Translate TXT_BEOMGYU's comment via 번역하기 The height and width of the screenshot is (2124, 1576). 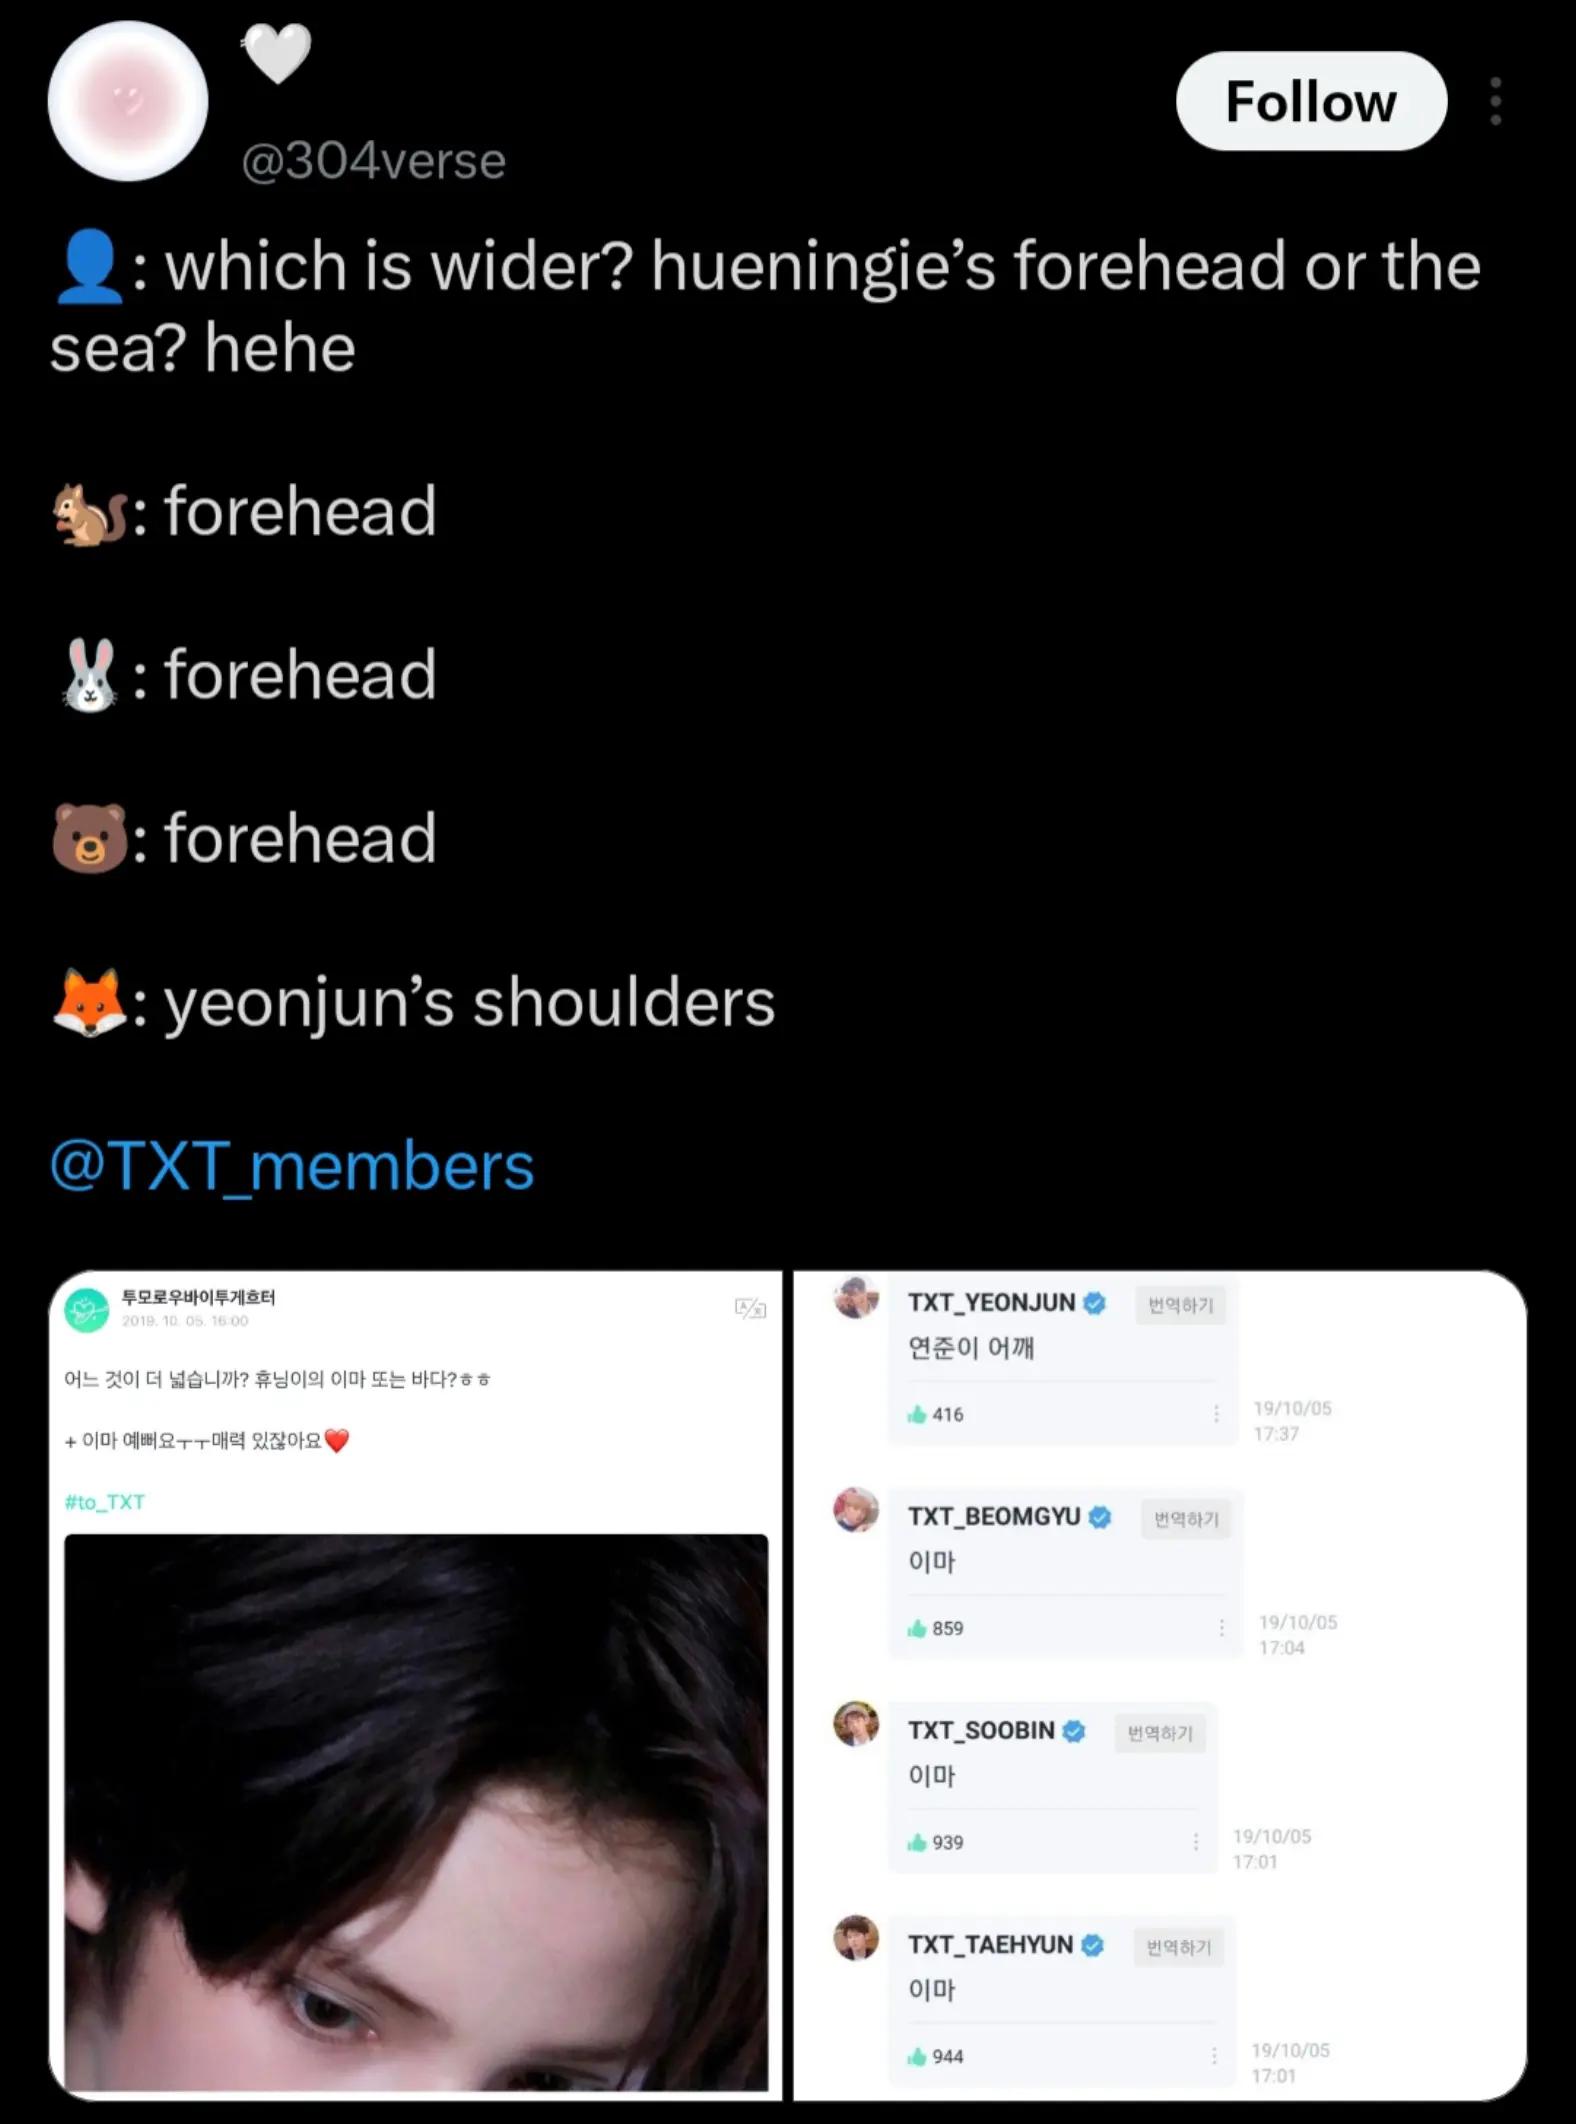pyautogui.click(x=1186, y=1519)
